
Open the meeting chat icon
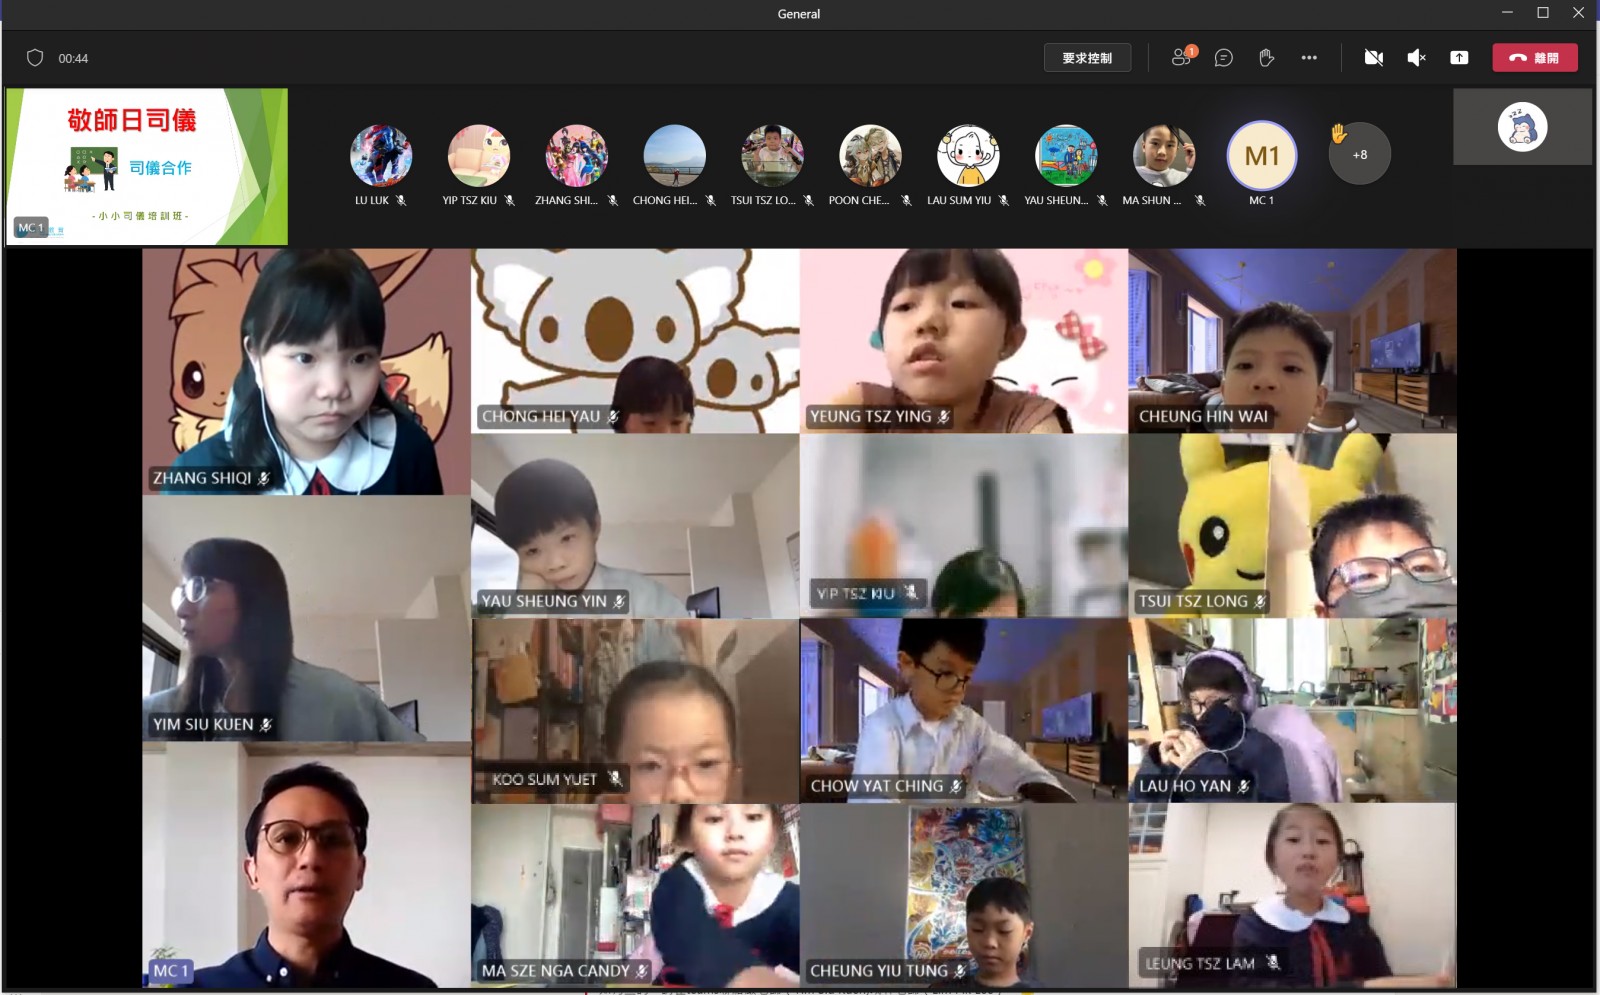[1223, 58]
